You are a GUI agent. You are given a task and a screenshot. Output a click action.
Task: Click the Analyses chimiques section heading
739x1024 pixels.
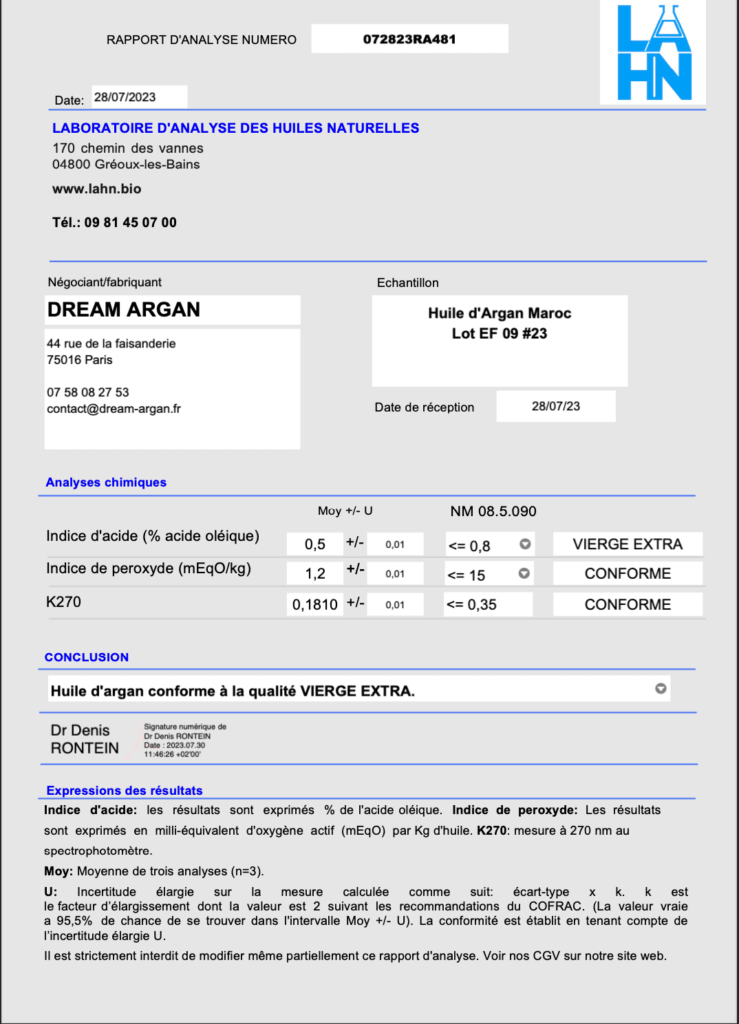[106, 482]
